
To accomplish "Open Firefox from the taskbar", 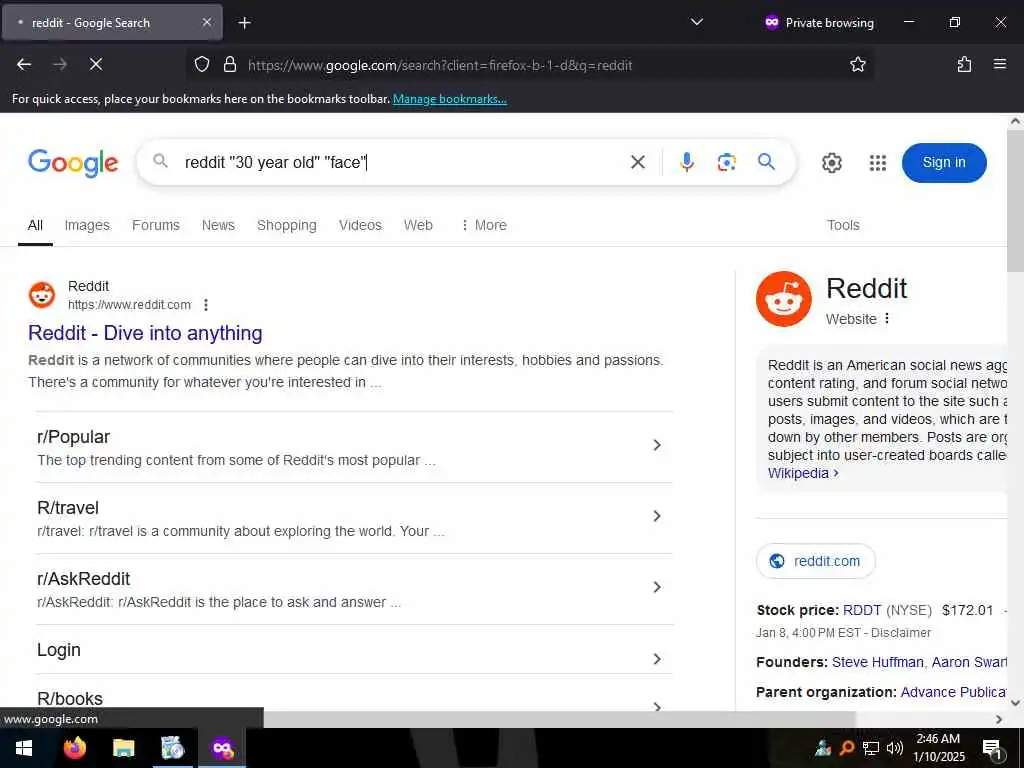I will [x=74, y=748].
